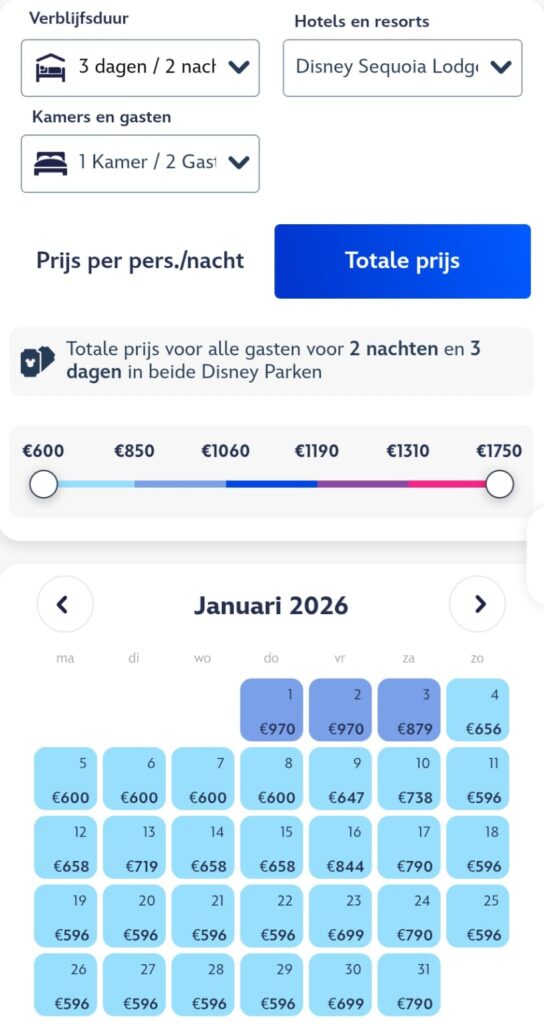Screen dimensions: 544x1024
Task: Expand Verblijfsduur dropdown chevron
Action: [x=240, y=67]
